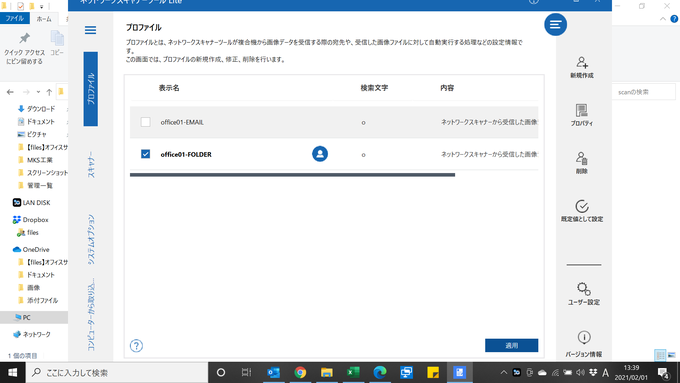The width and height of the screenshot is (680, 383).
Task: Open recent locations dropdown in Explorer
Action: [38, 92]
